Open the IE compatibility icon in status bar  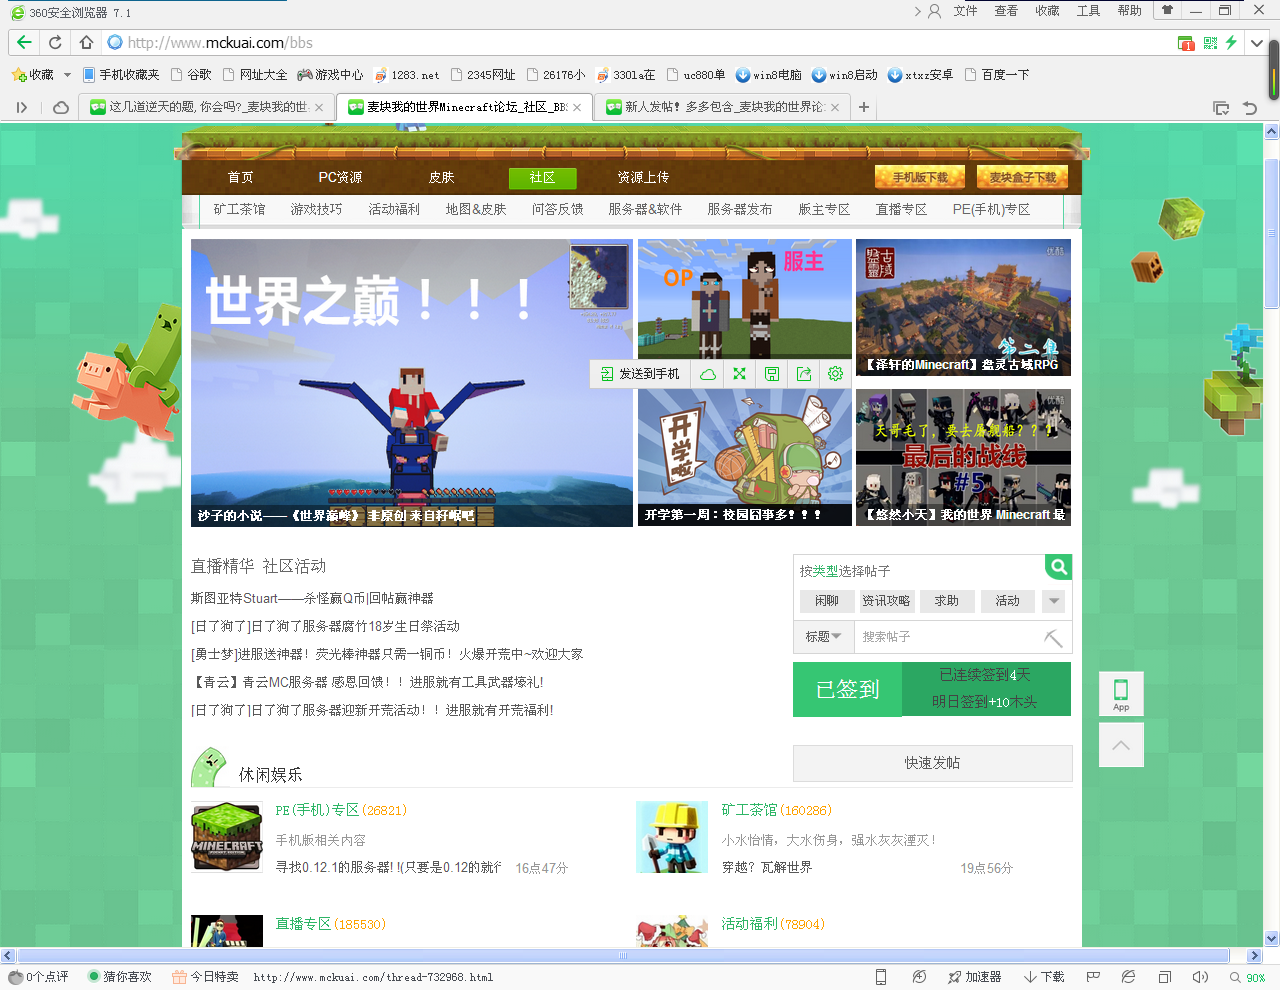[x=1128, y=977]
